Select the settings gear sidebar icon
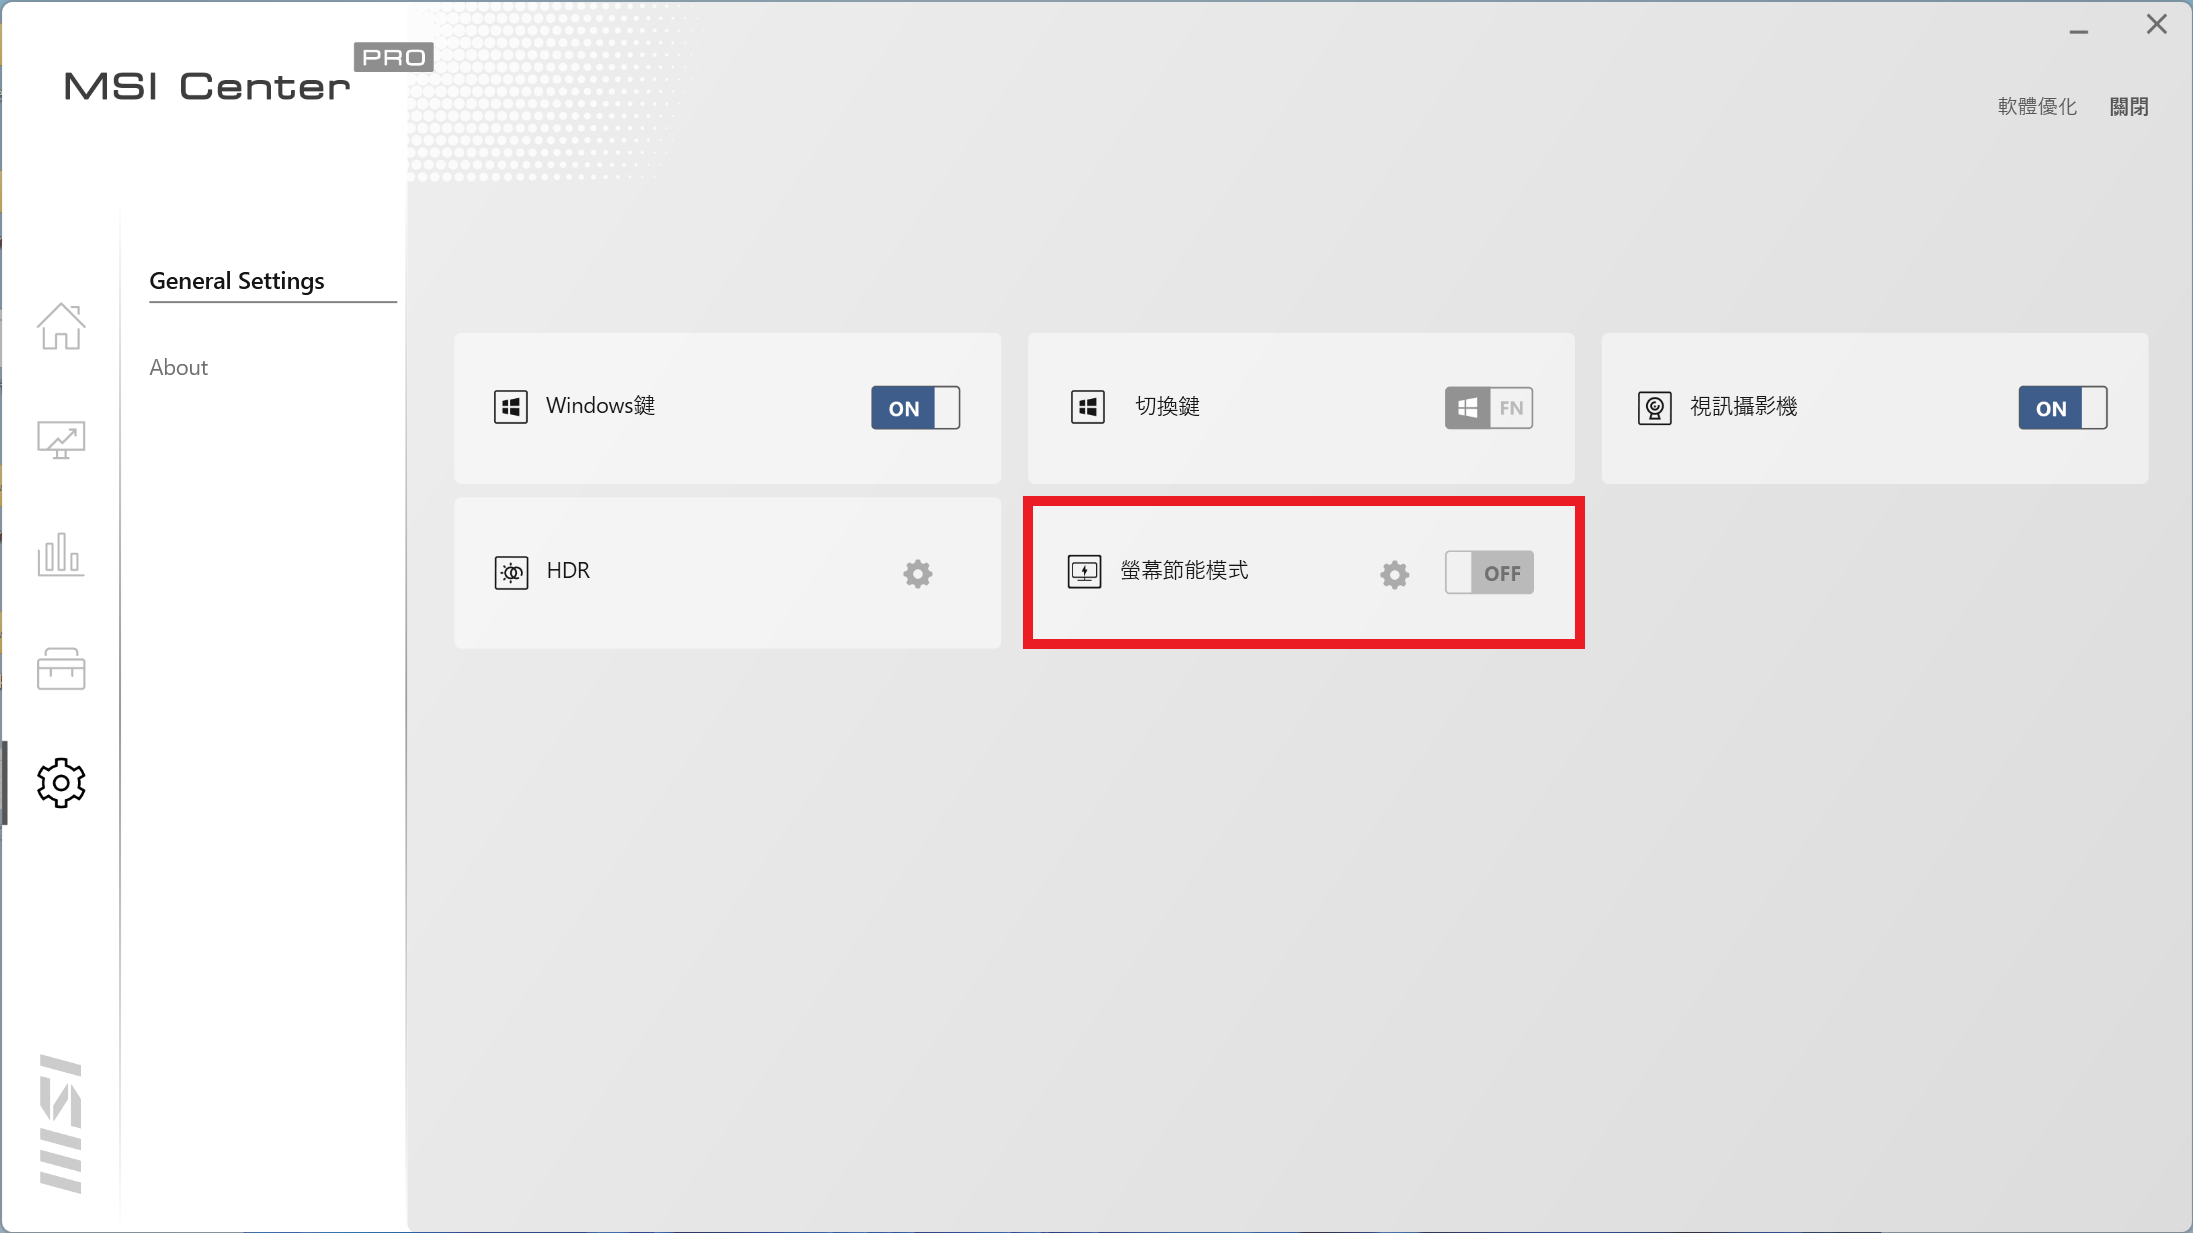This screenshot has height=1233, width=2193. [61, 783]
